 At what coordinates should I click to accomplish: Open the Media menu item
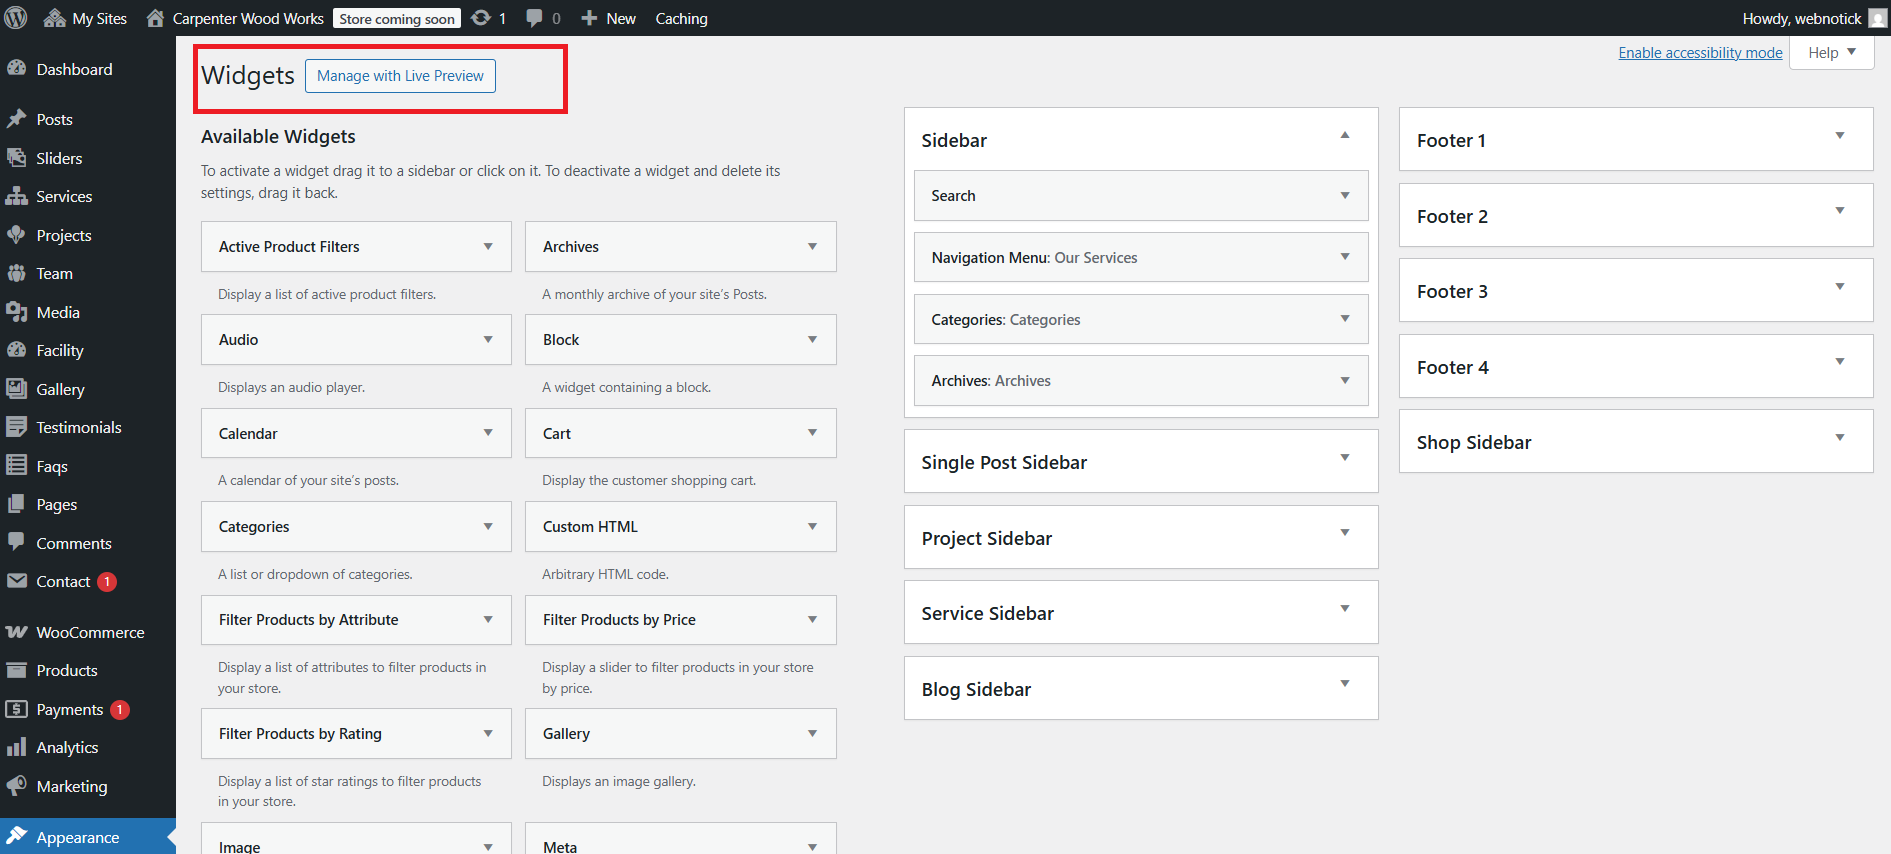point(58,312)
